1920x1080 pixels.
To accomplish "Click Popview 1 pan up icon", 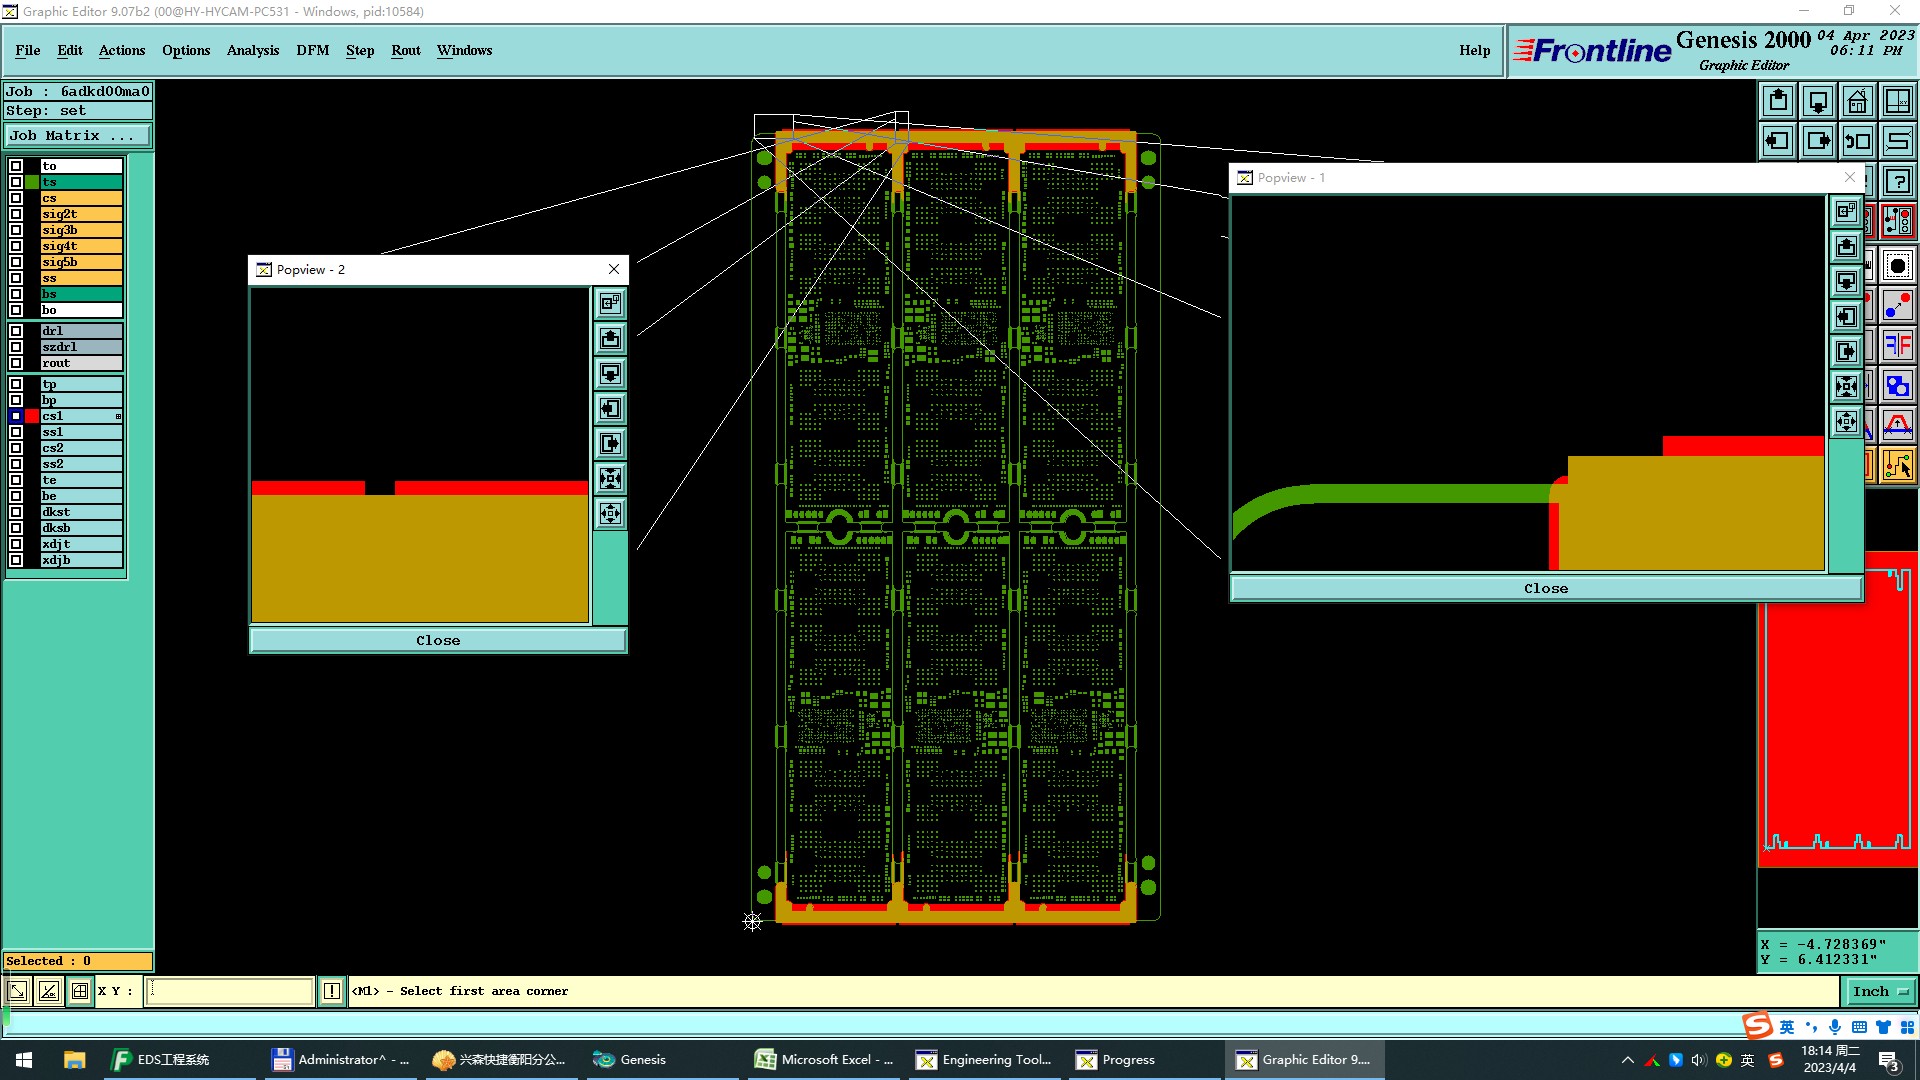I will 1846,246.
